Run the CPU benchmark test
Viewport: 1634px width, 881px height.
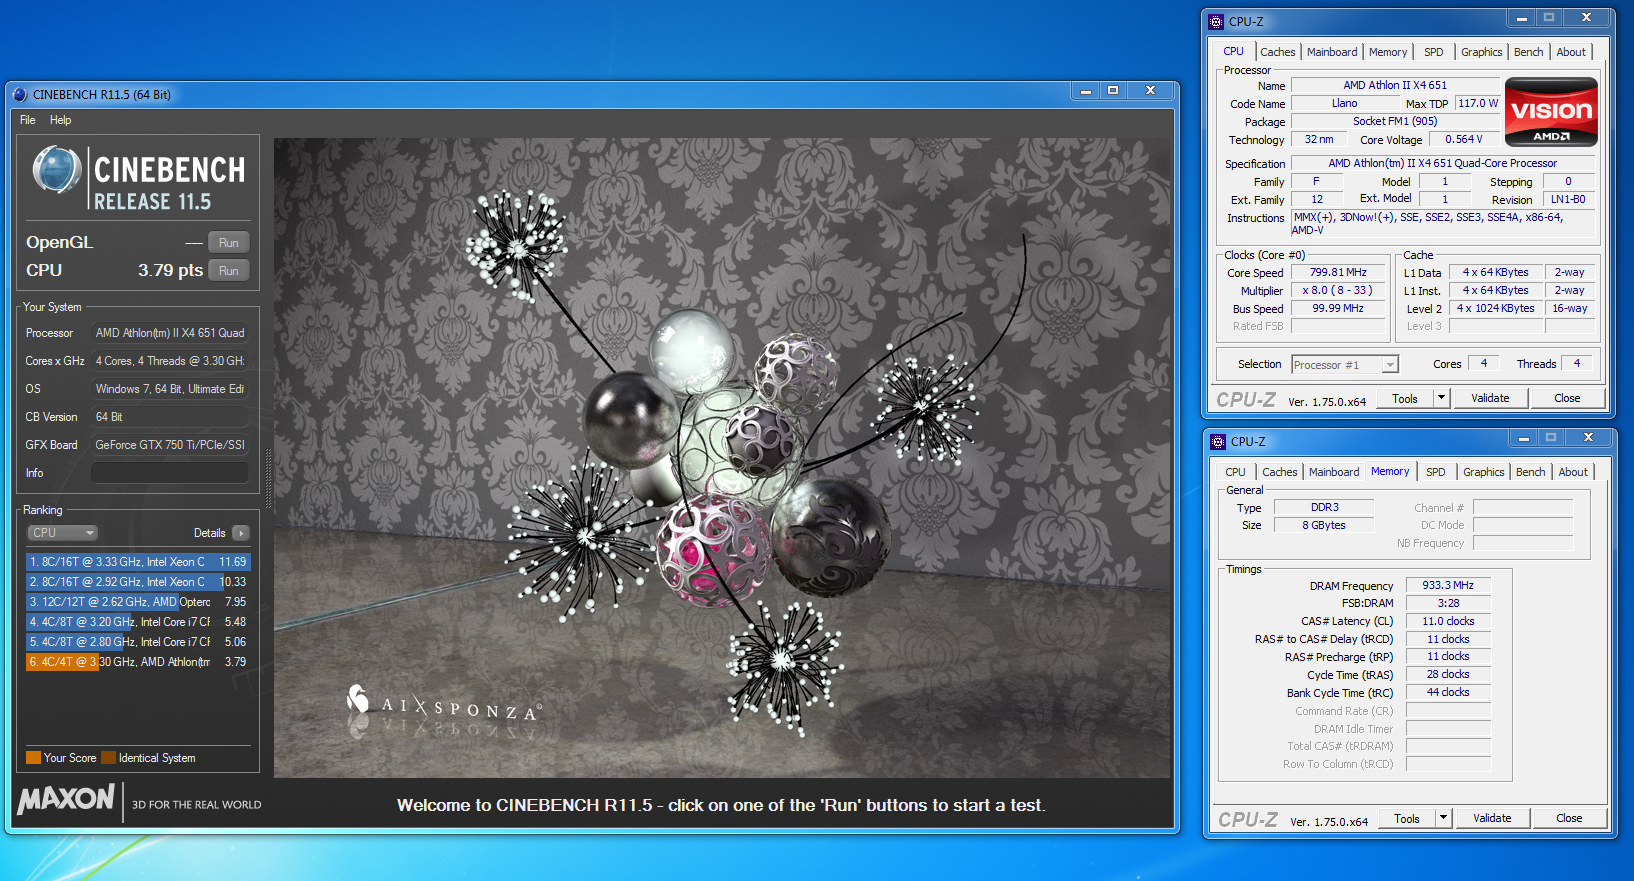229,271
